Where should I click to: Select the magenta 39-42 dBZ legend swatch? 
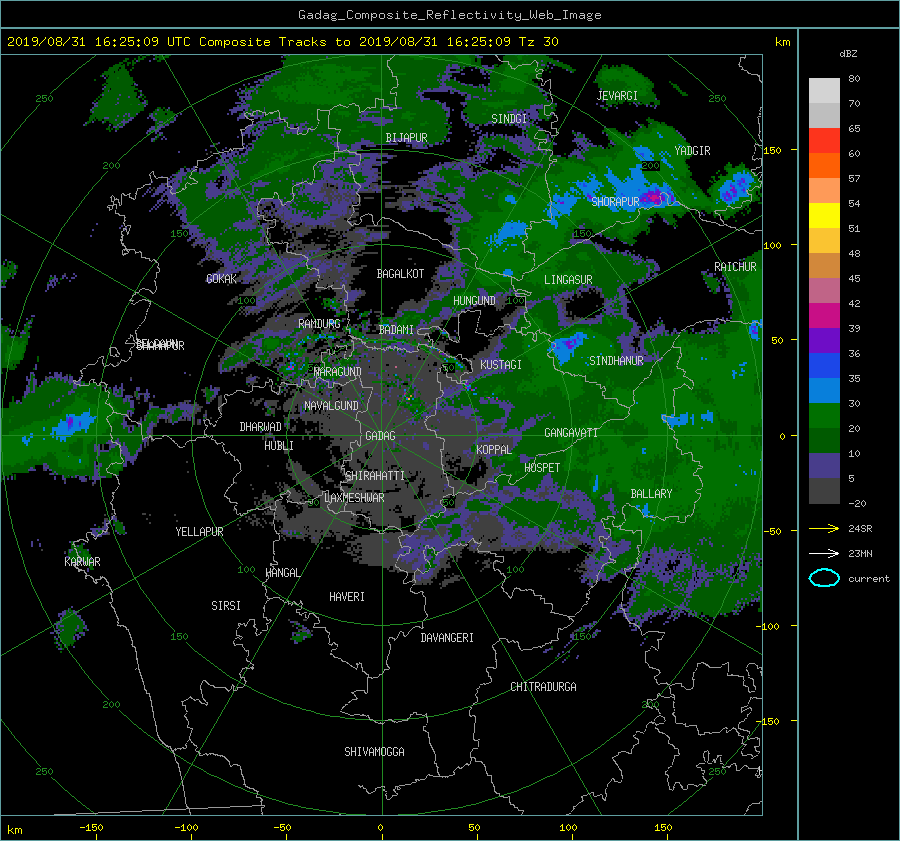[824, 316]
